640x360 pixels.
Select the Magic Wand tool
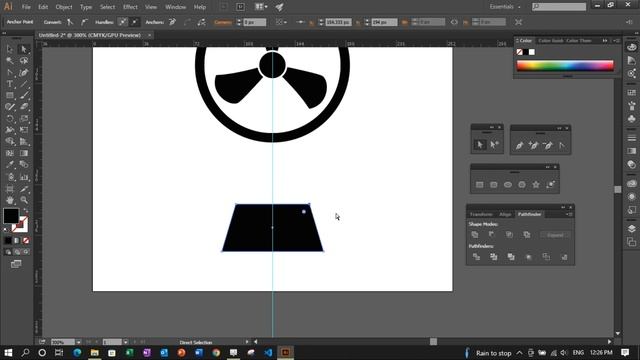(10, 60)
